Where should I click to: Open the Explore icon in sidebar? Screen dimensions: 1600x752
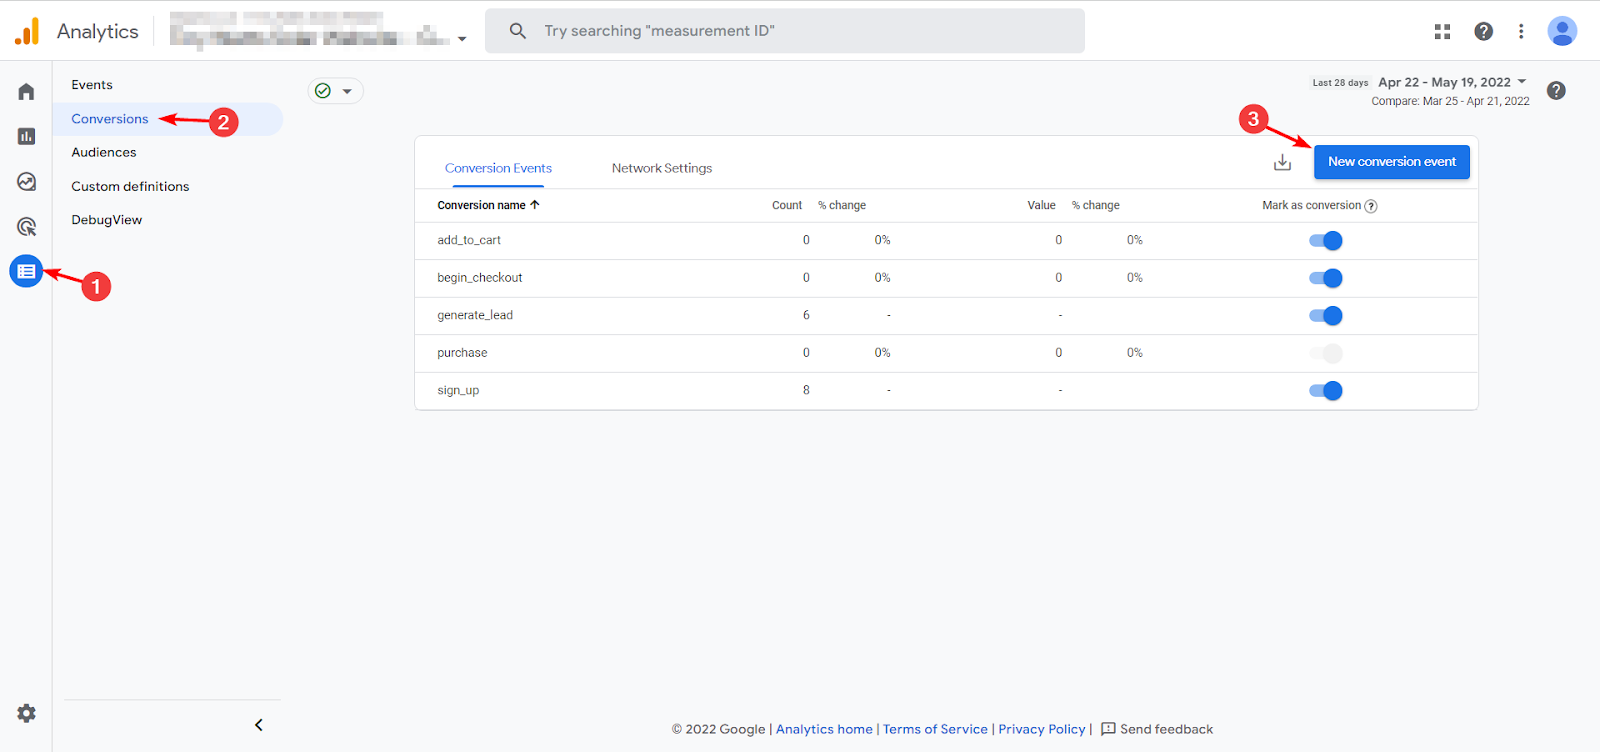point(26,182)
